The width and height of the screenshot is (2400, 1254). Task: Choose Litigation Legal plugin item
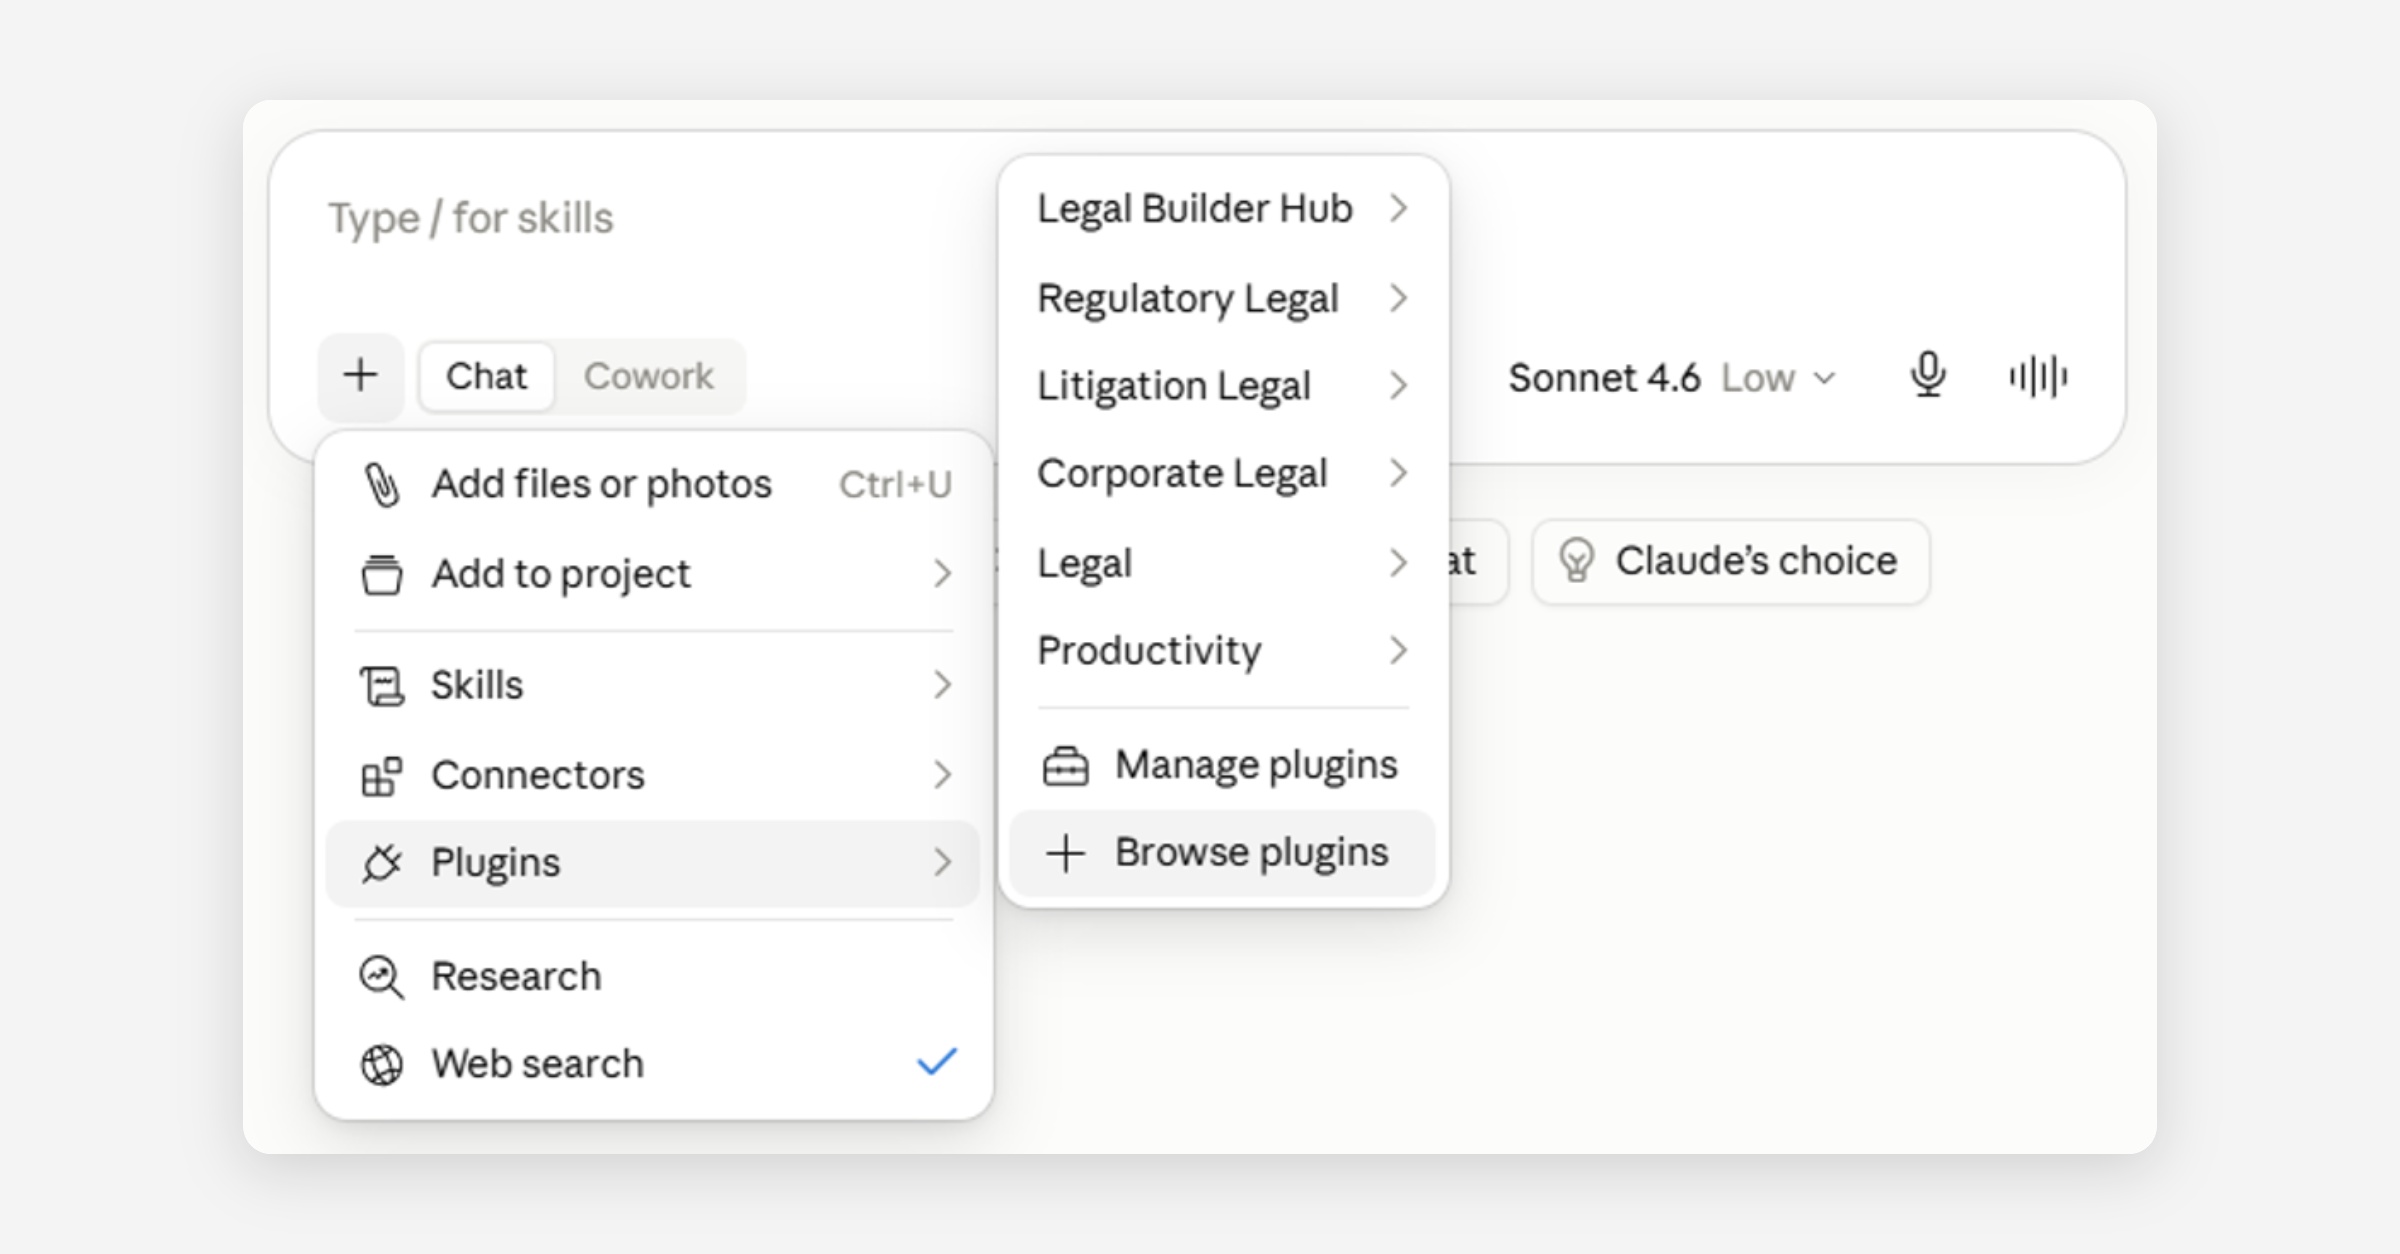[x=1223, y=386]
